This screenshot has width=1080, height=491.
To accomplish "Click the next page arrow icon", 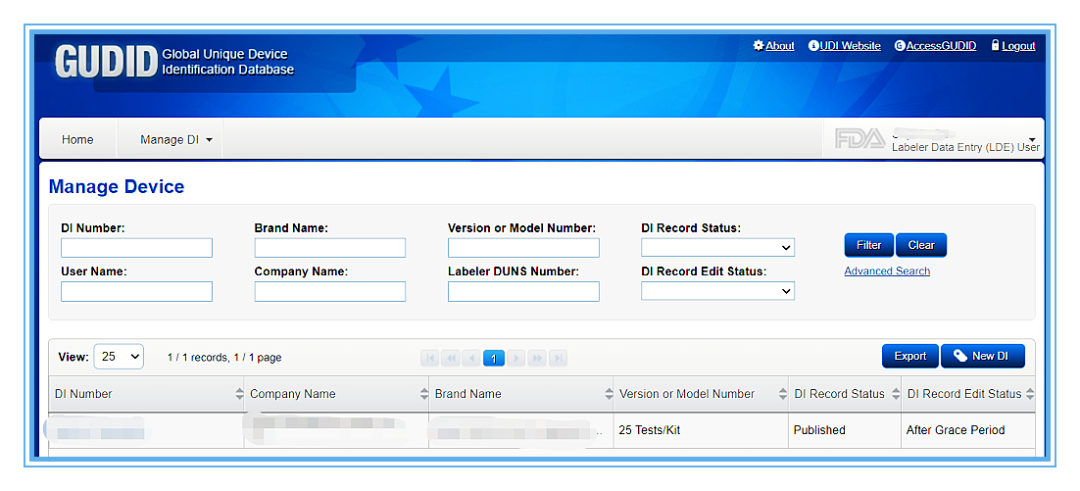I will [x=517, y=358].
